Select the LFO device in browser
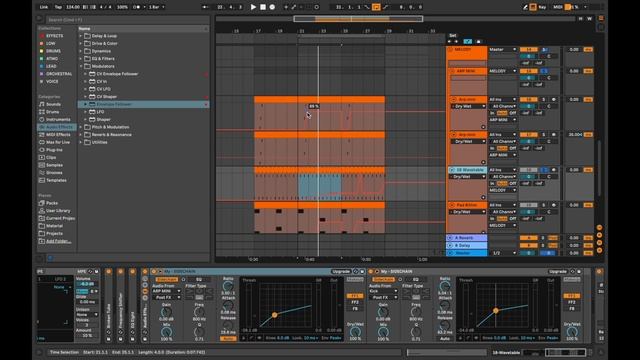This screenshot has height=360, width=640. click(x=100, y=112)
